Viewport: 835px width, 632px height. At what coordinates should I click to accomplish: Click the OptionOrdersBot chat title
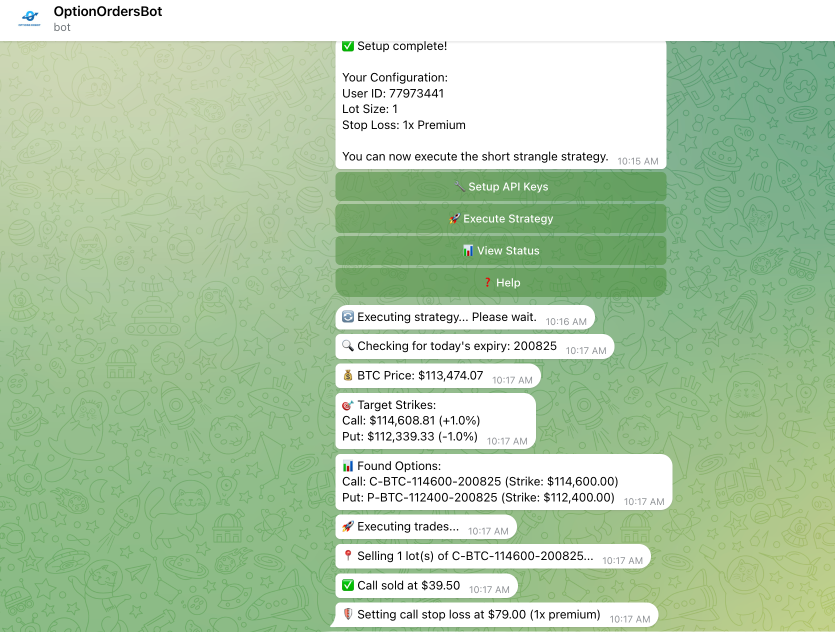pos(108,12)
